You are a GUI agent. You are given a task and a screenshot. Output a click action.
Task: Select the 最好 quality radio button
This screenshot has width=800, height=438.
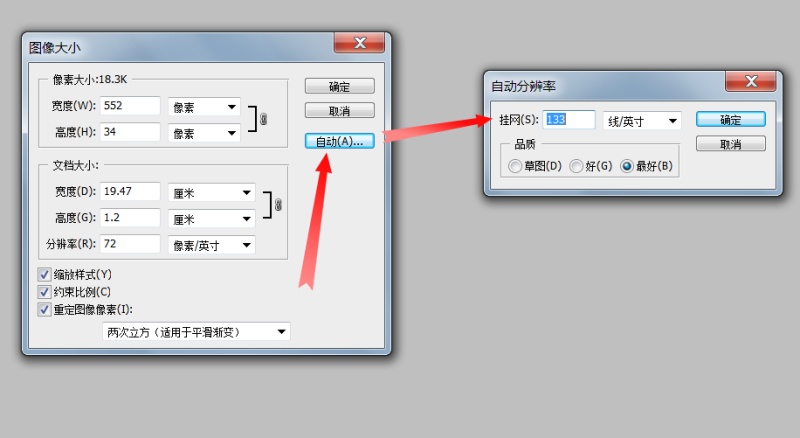click(x=627, y=166)
